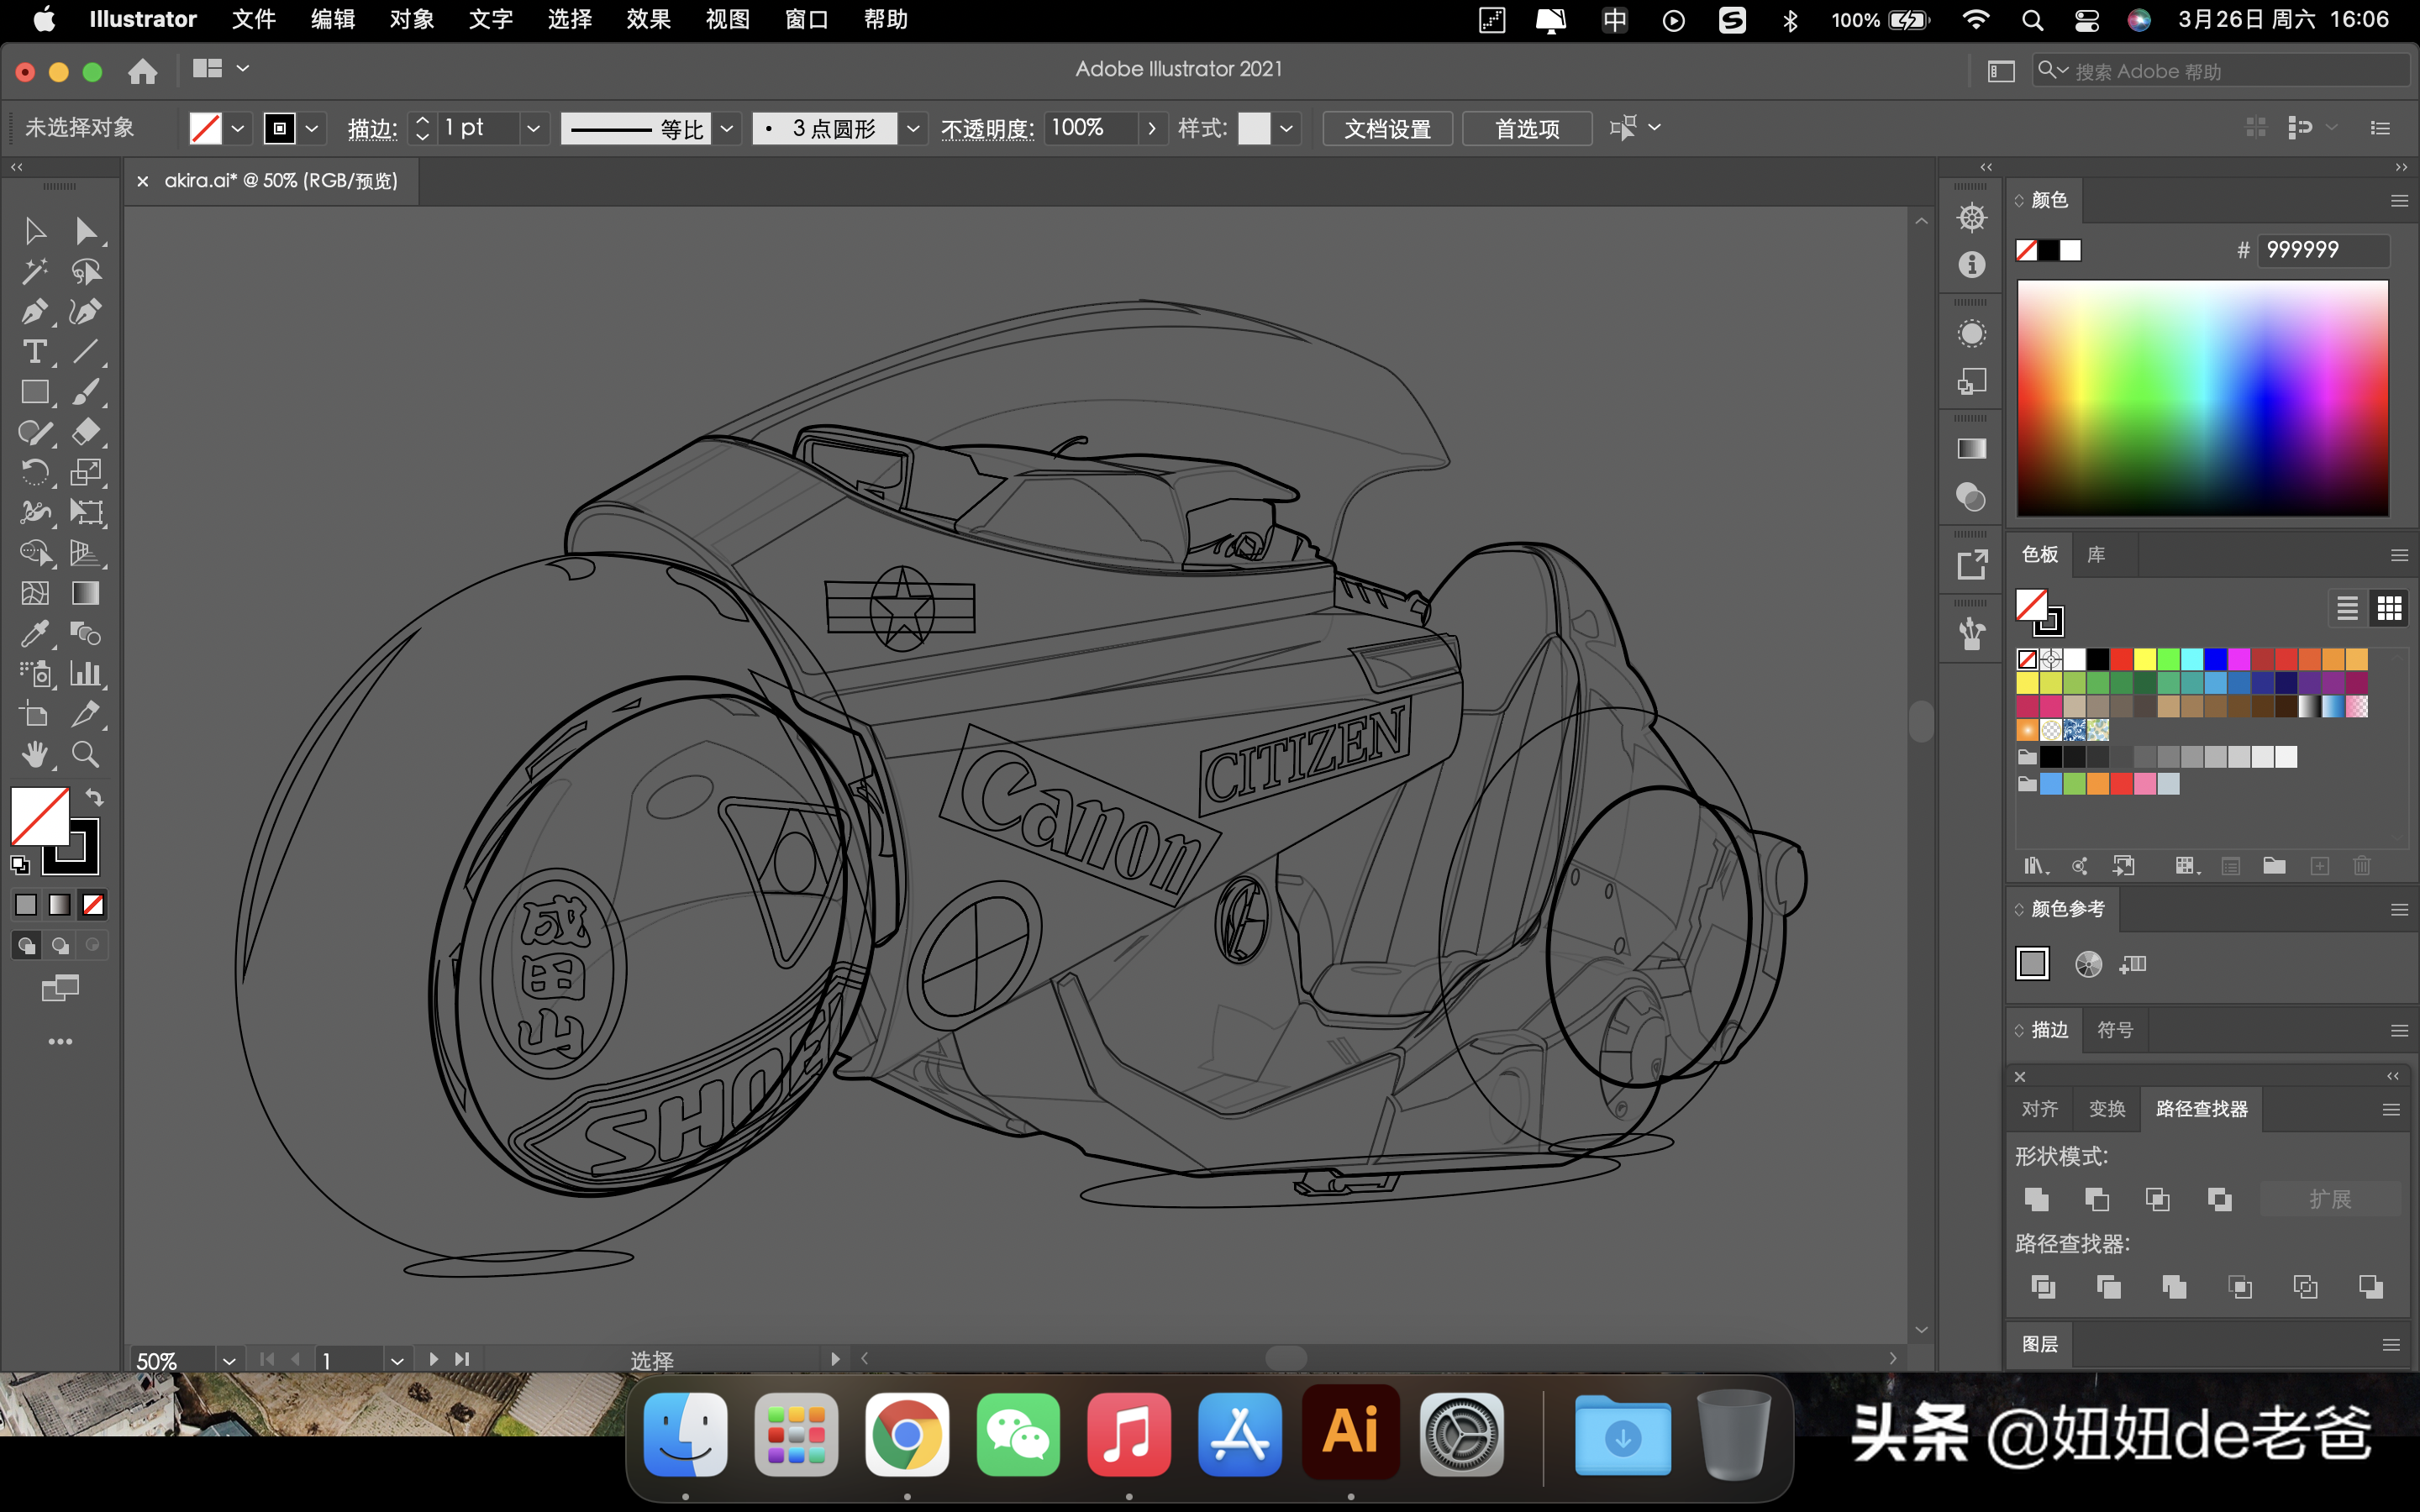Click the Unite shape mode icon
This screenshot has width=2420, height=1512.
click(2036, 1198)
